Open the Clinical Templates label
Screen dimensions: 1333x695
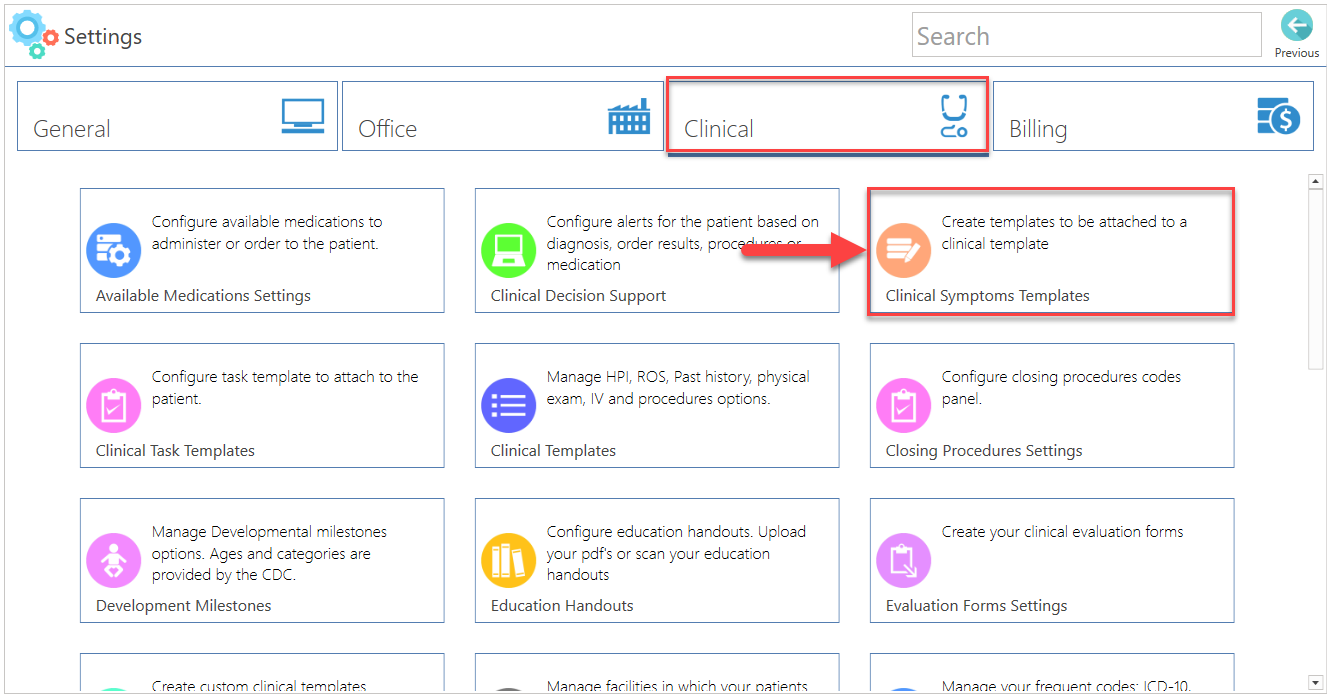point(553,450)
